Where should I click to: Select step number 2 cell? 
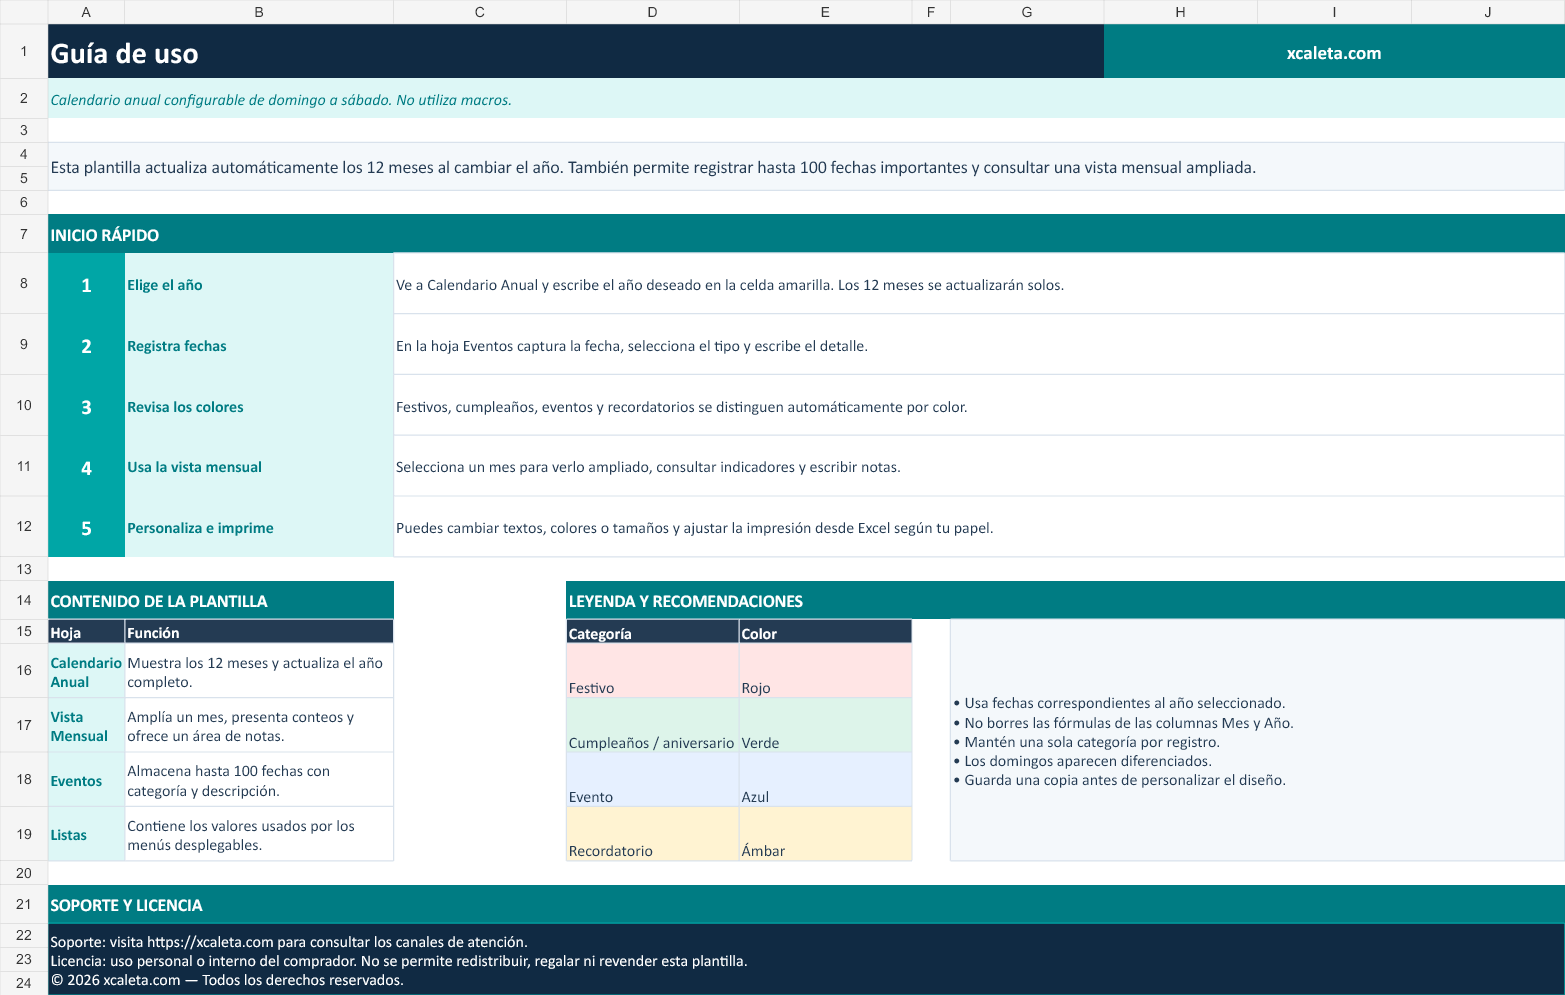[86, 345]
